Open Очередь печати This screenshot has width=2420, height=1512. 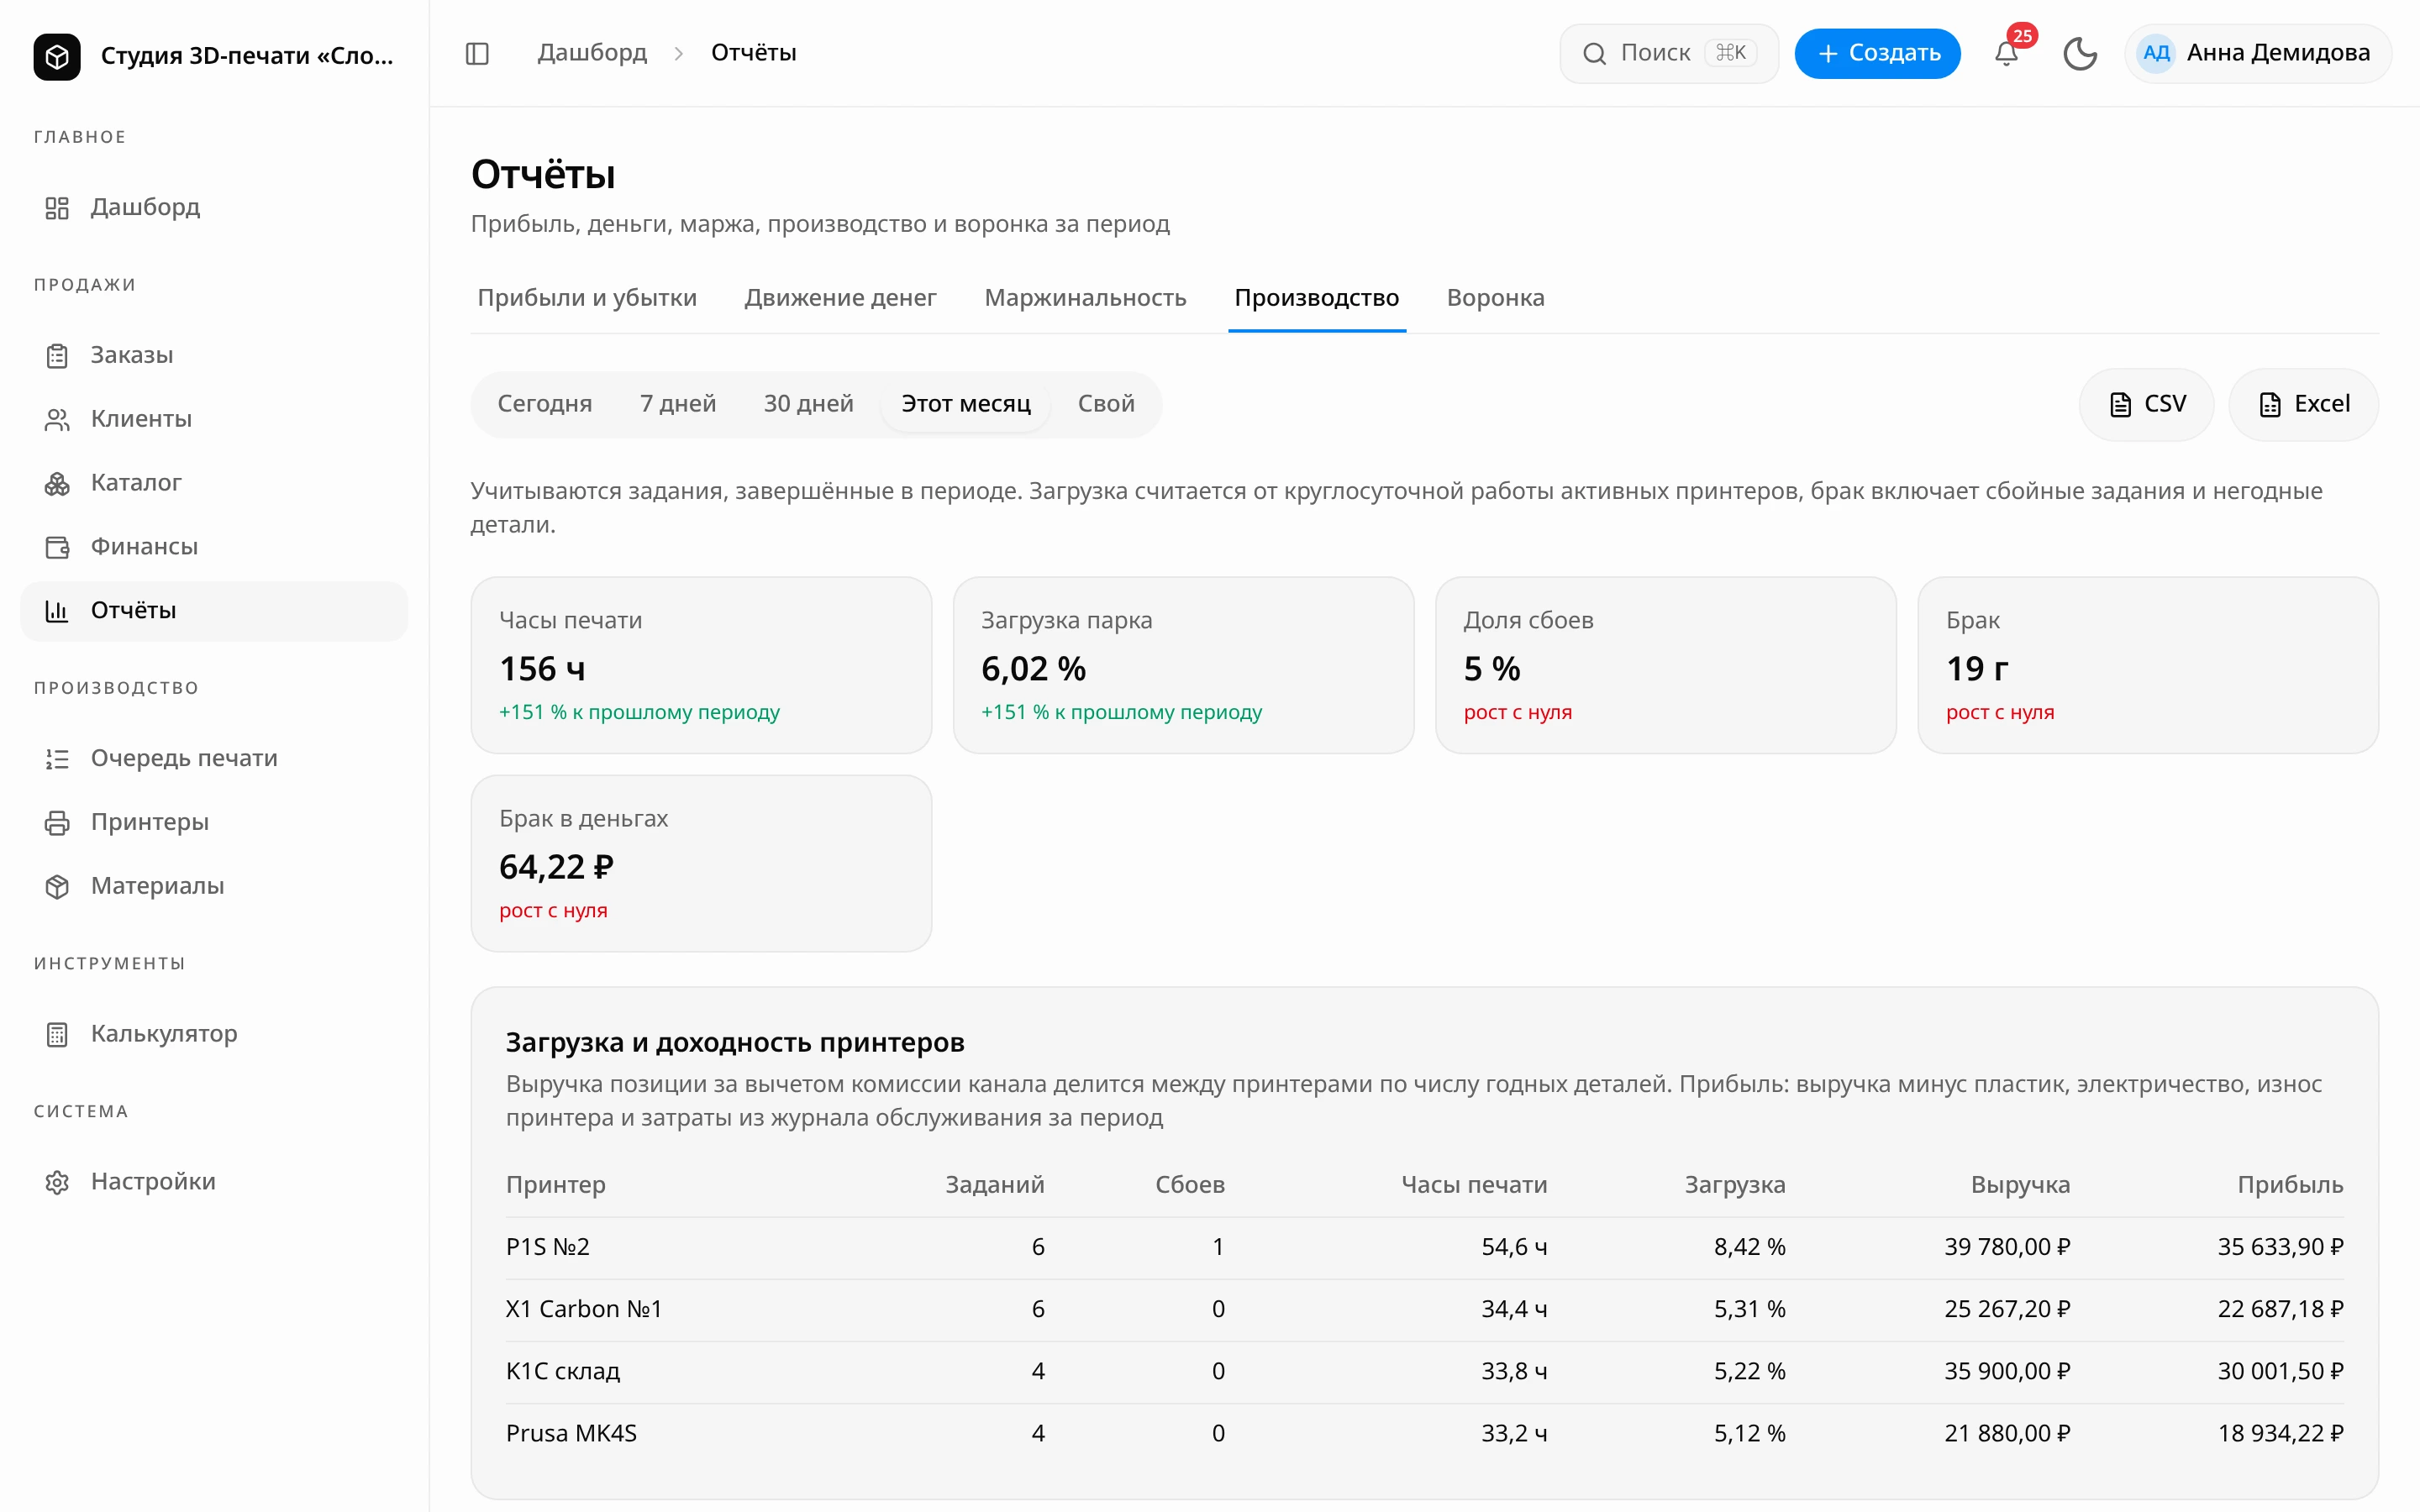pyautogui.click(x=214, y=758)
